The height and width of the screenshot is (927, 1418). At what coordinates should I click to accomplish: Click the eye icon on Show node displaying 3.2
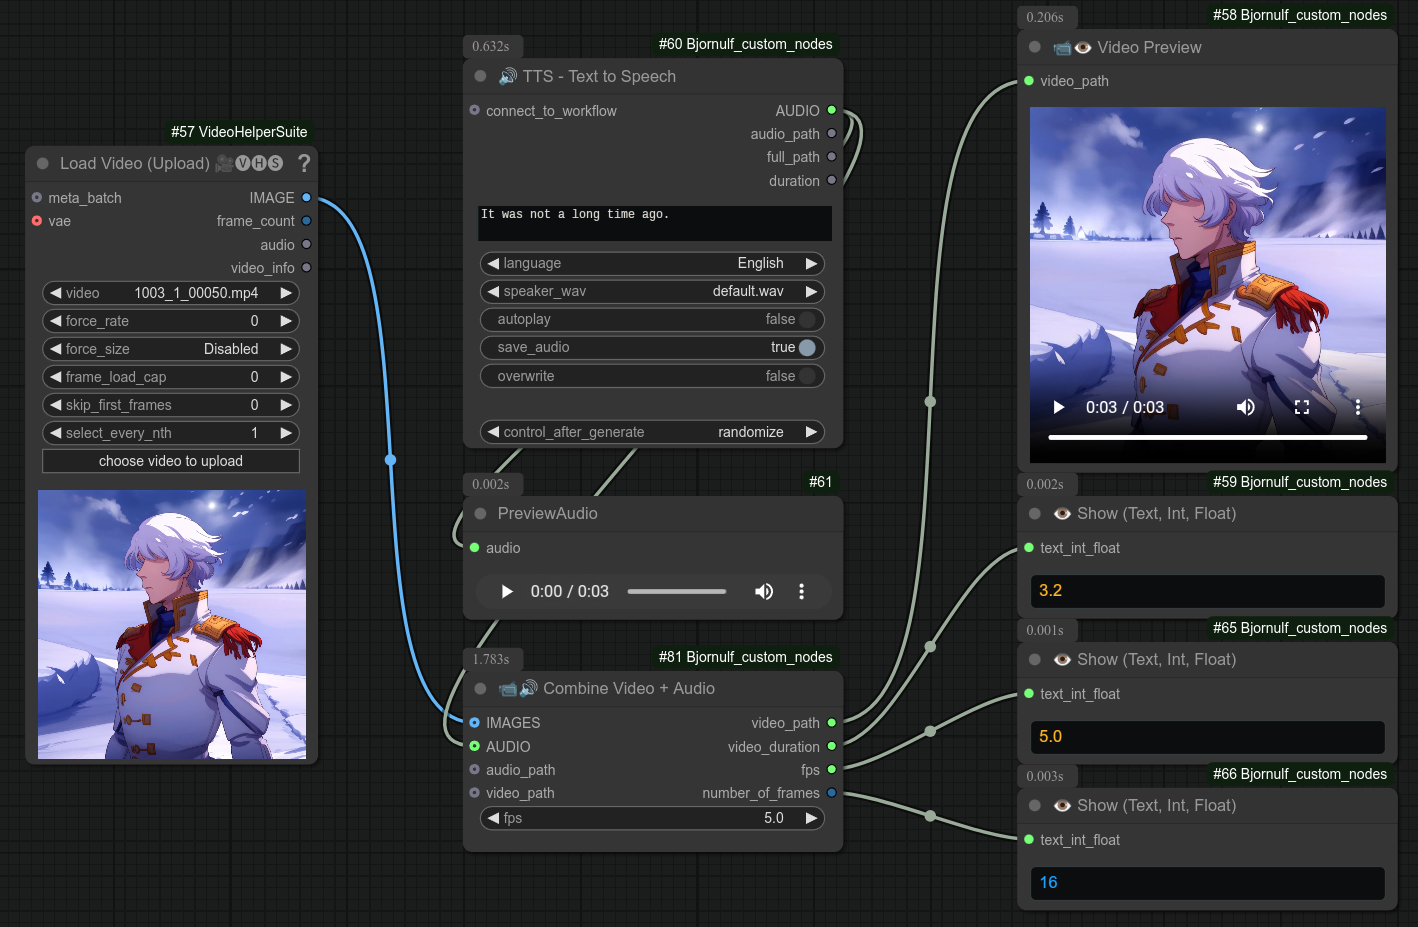(x=1062, y=513)
